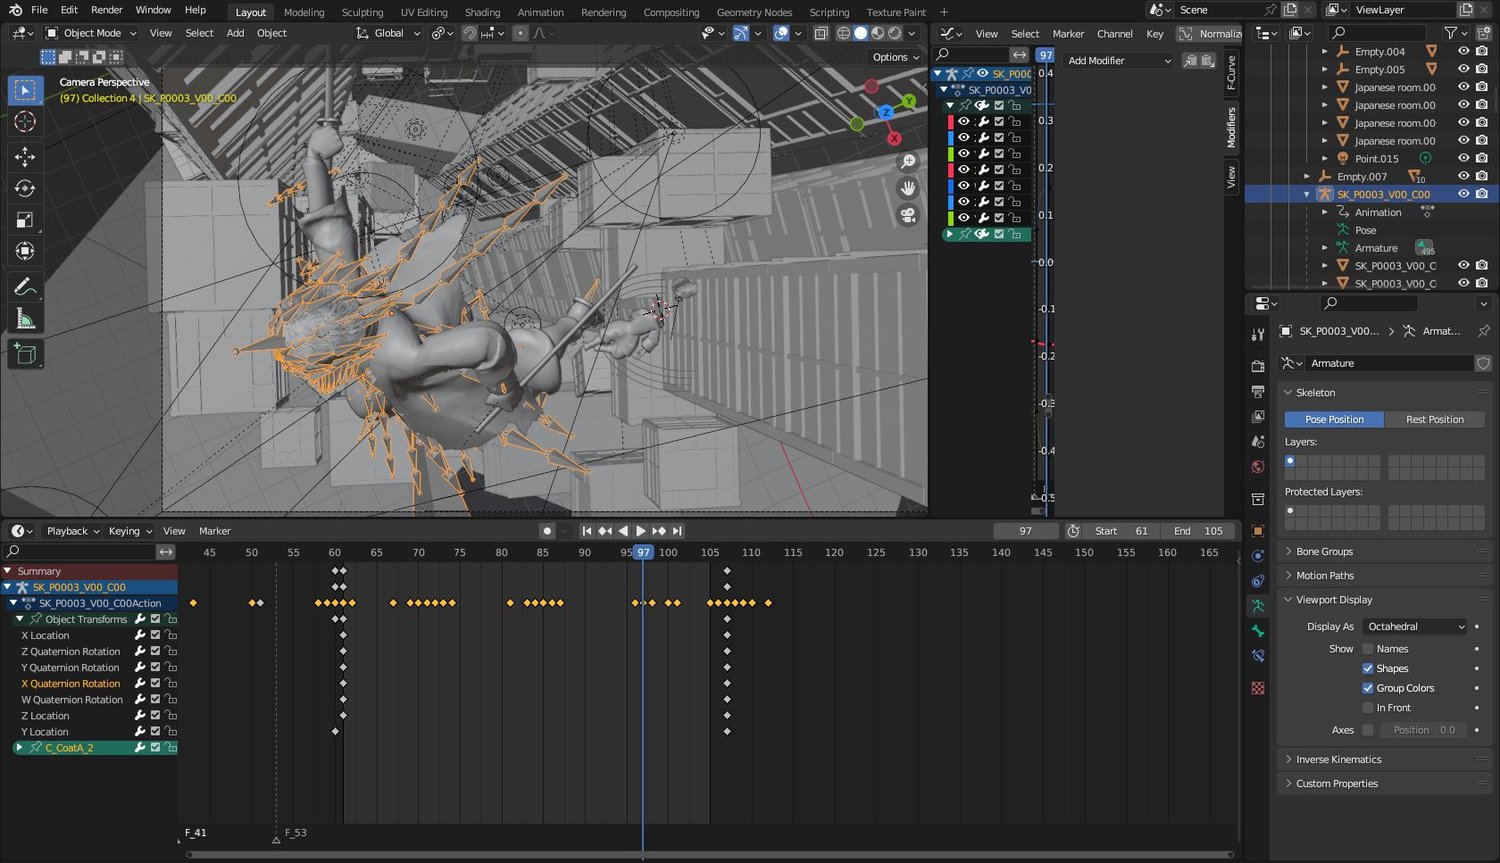This screenshot has width=1500, height=863.
Task: Expand the Motion Paths panel
Action: 1384,576
